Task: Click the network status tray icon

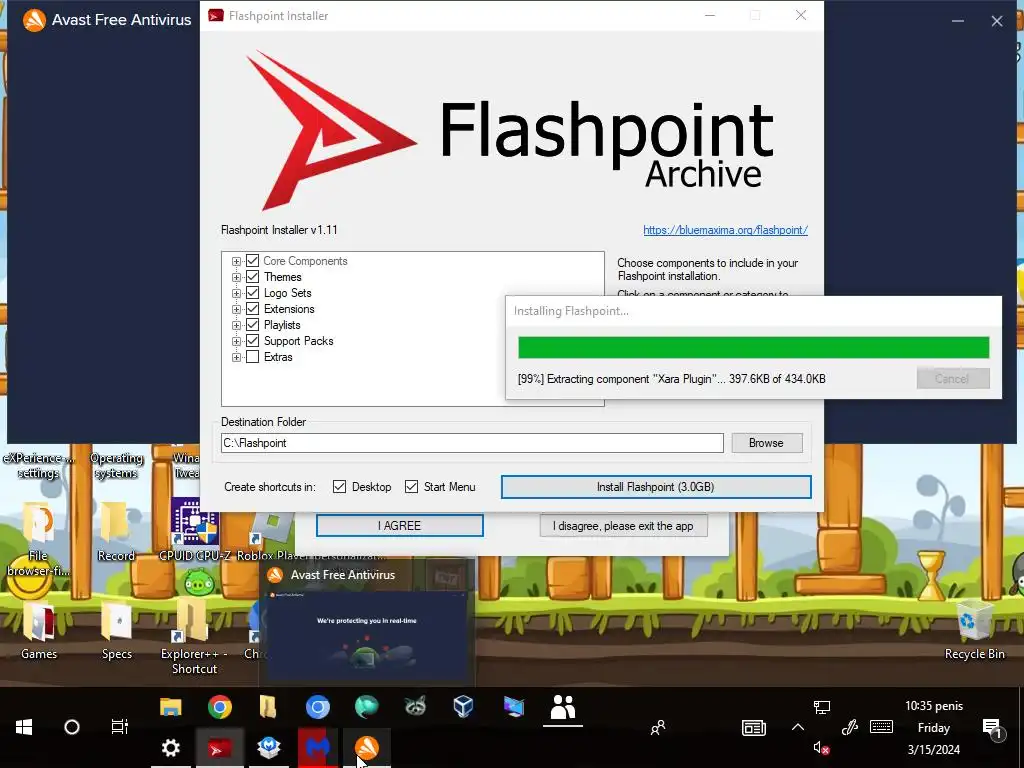Action: (822, 707)
